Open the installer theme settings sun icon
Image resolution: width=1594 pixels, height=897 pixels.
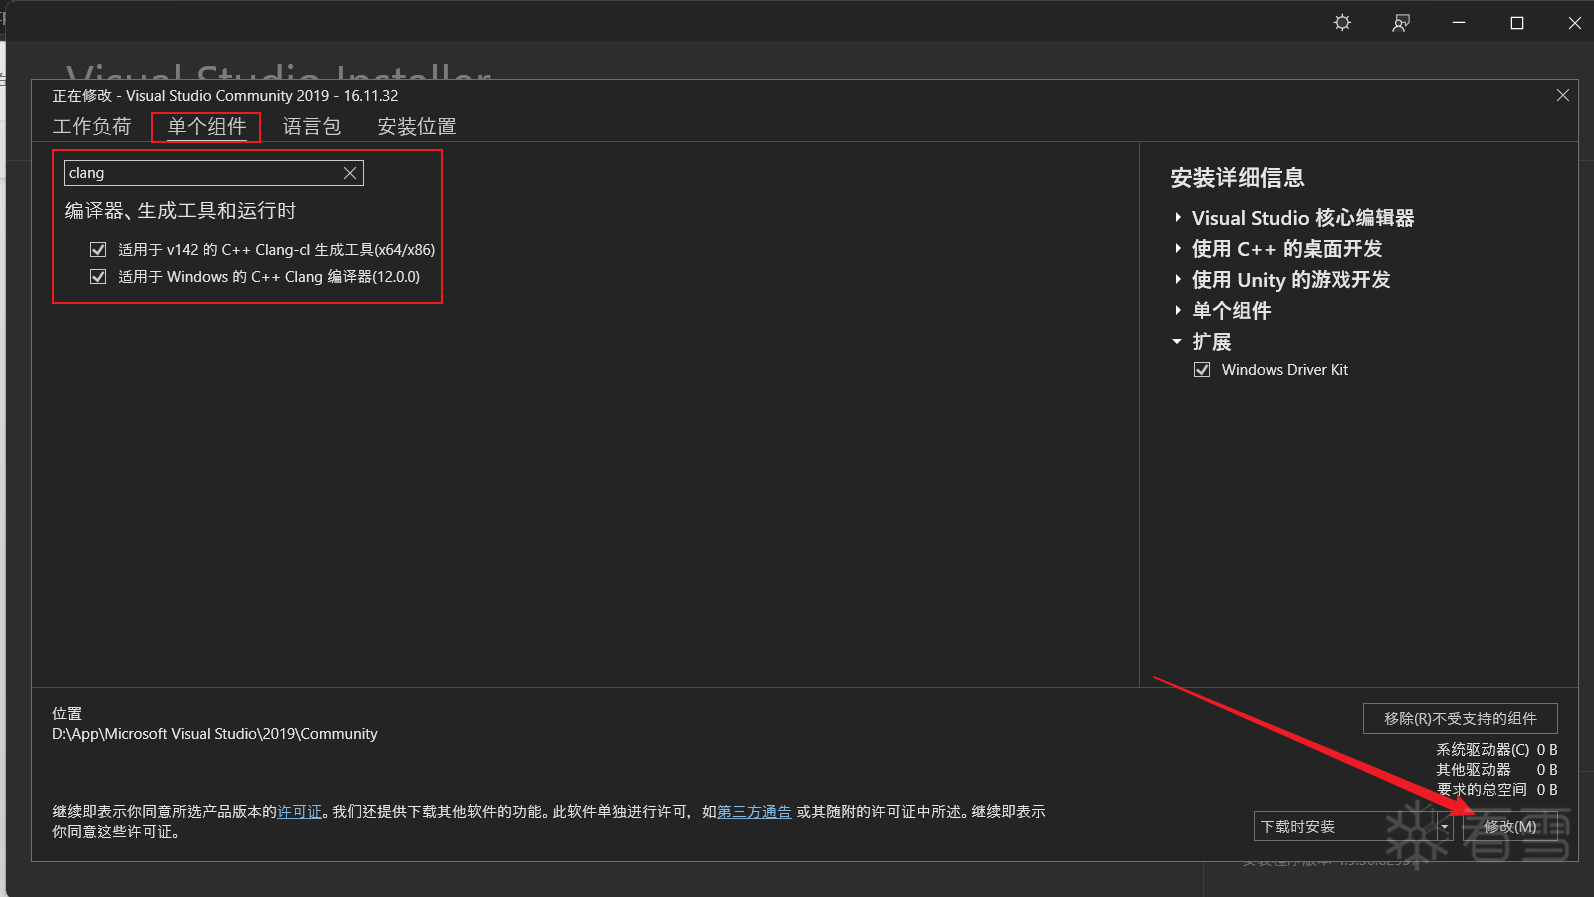click(x=1342, y=23)
